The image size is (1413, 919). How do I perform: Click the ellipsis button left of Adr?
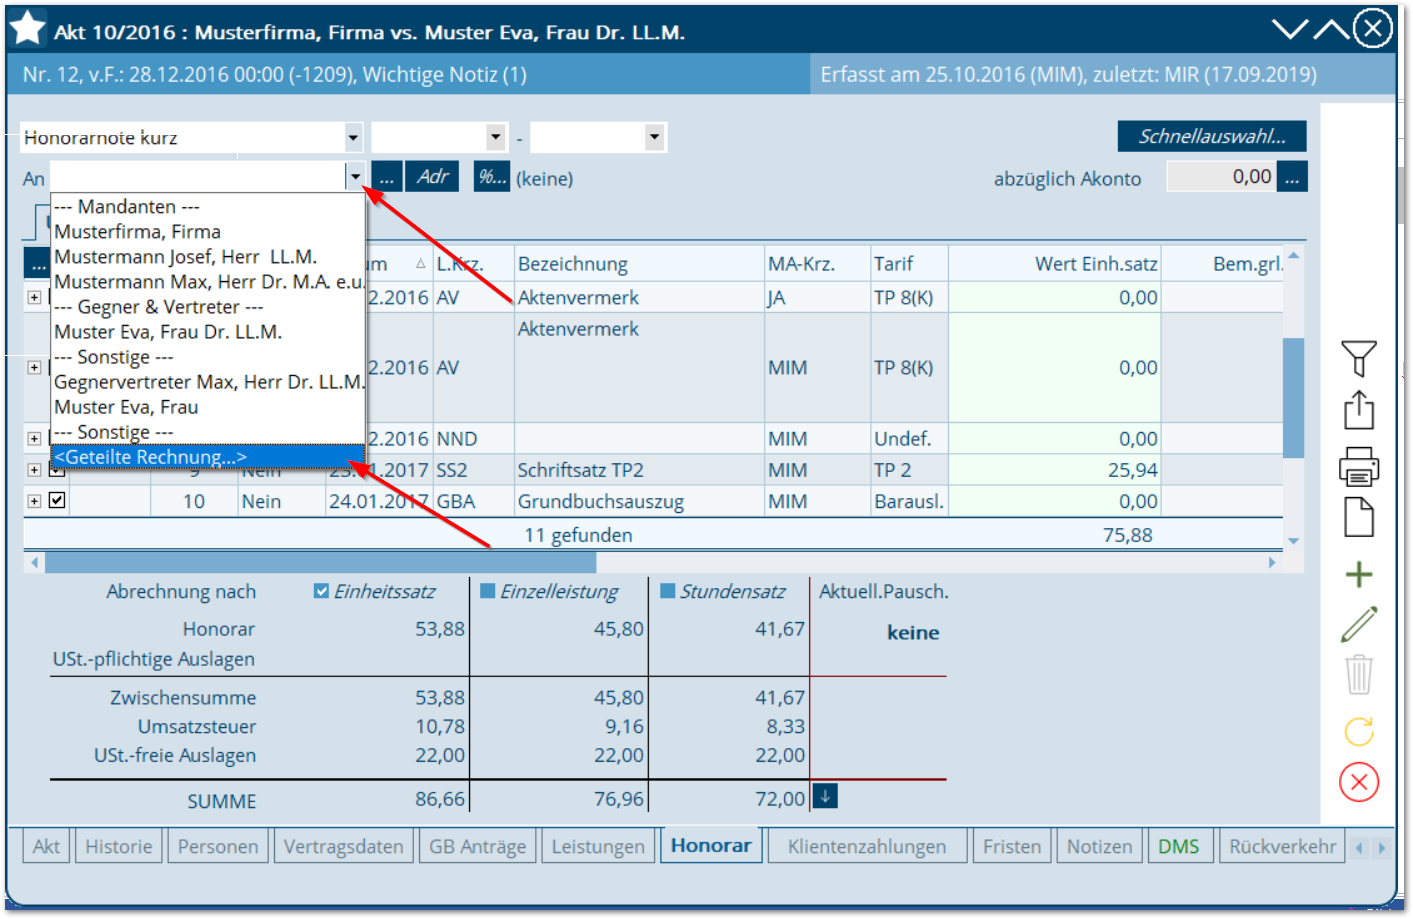point(387,177)
